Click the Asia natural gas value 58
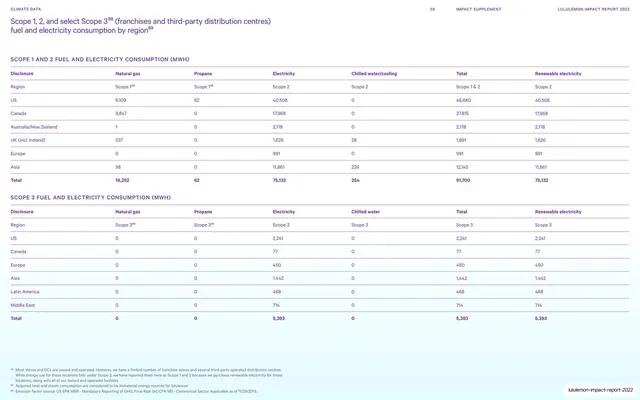Image resolution: width=640 pixels, height=400 pixels. (118, 167)
